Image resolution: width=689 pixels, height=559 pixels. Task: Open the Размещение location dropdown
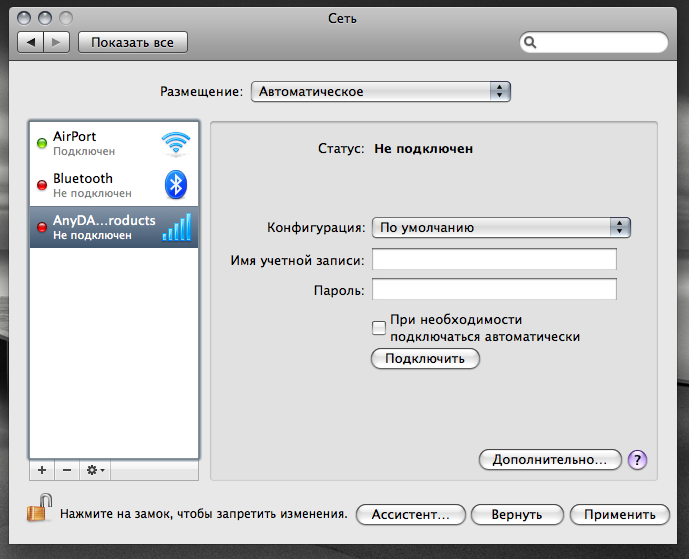[381, 92]
